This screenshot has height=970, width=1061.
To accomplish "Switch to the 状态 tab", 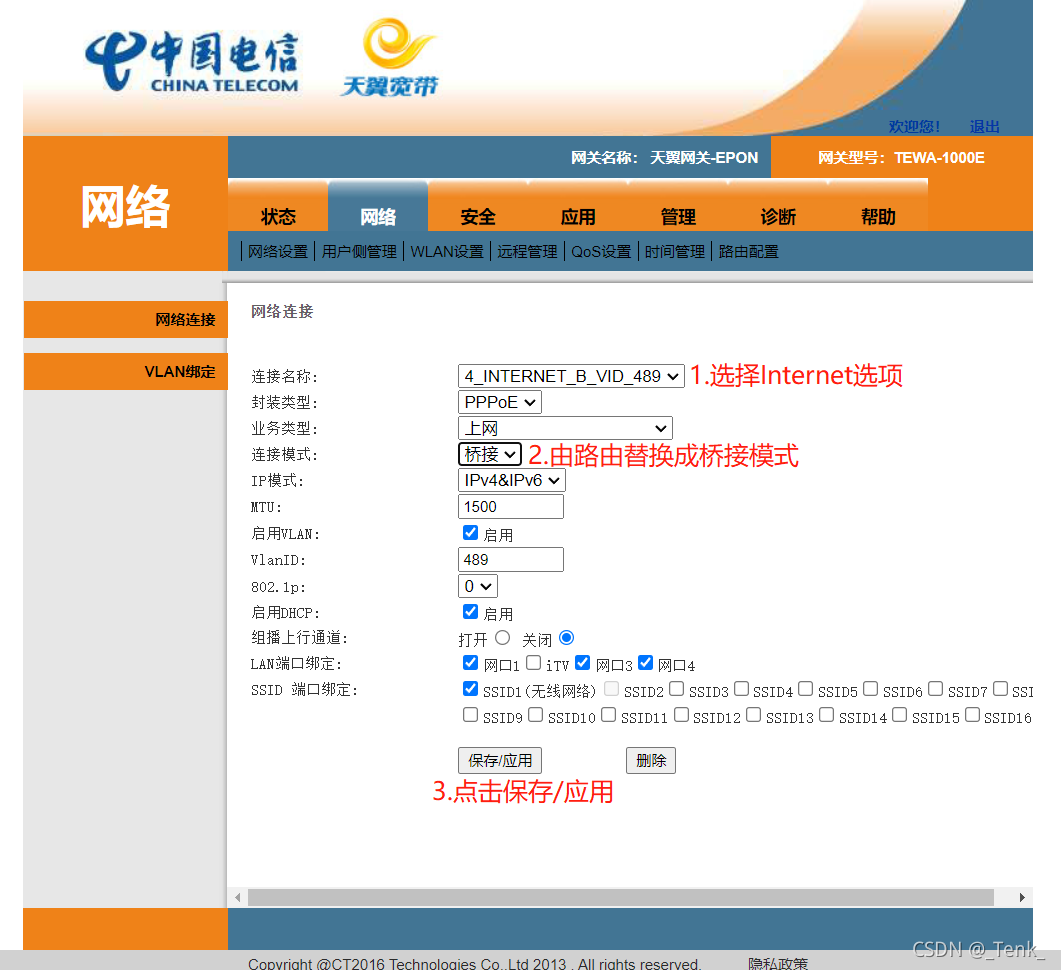I will click(279, 216).
